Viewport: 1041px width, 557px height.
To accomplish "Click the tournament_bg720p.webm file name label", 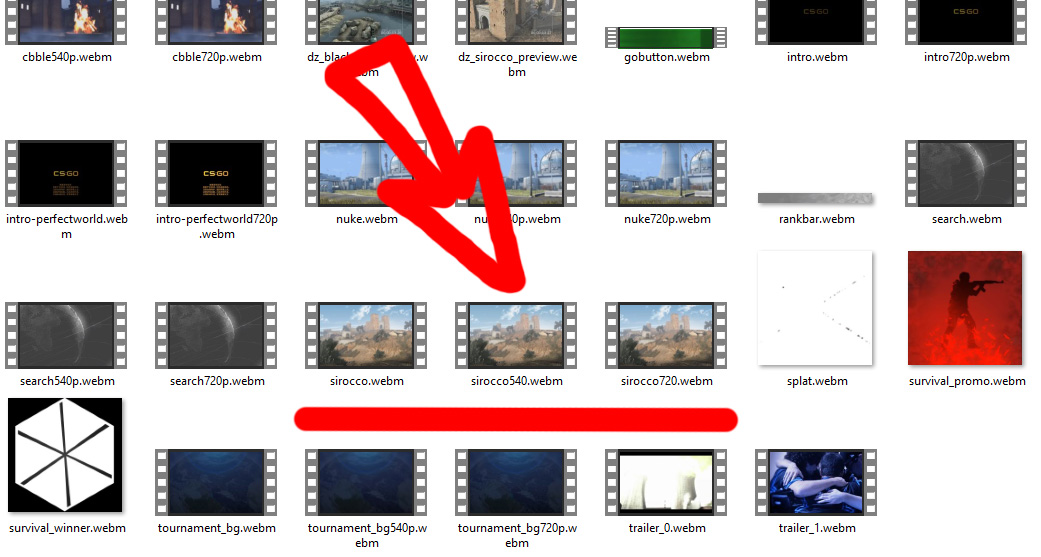I will 517,536.
